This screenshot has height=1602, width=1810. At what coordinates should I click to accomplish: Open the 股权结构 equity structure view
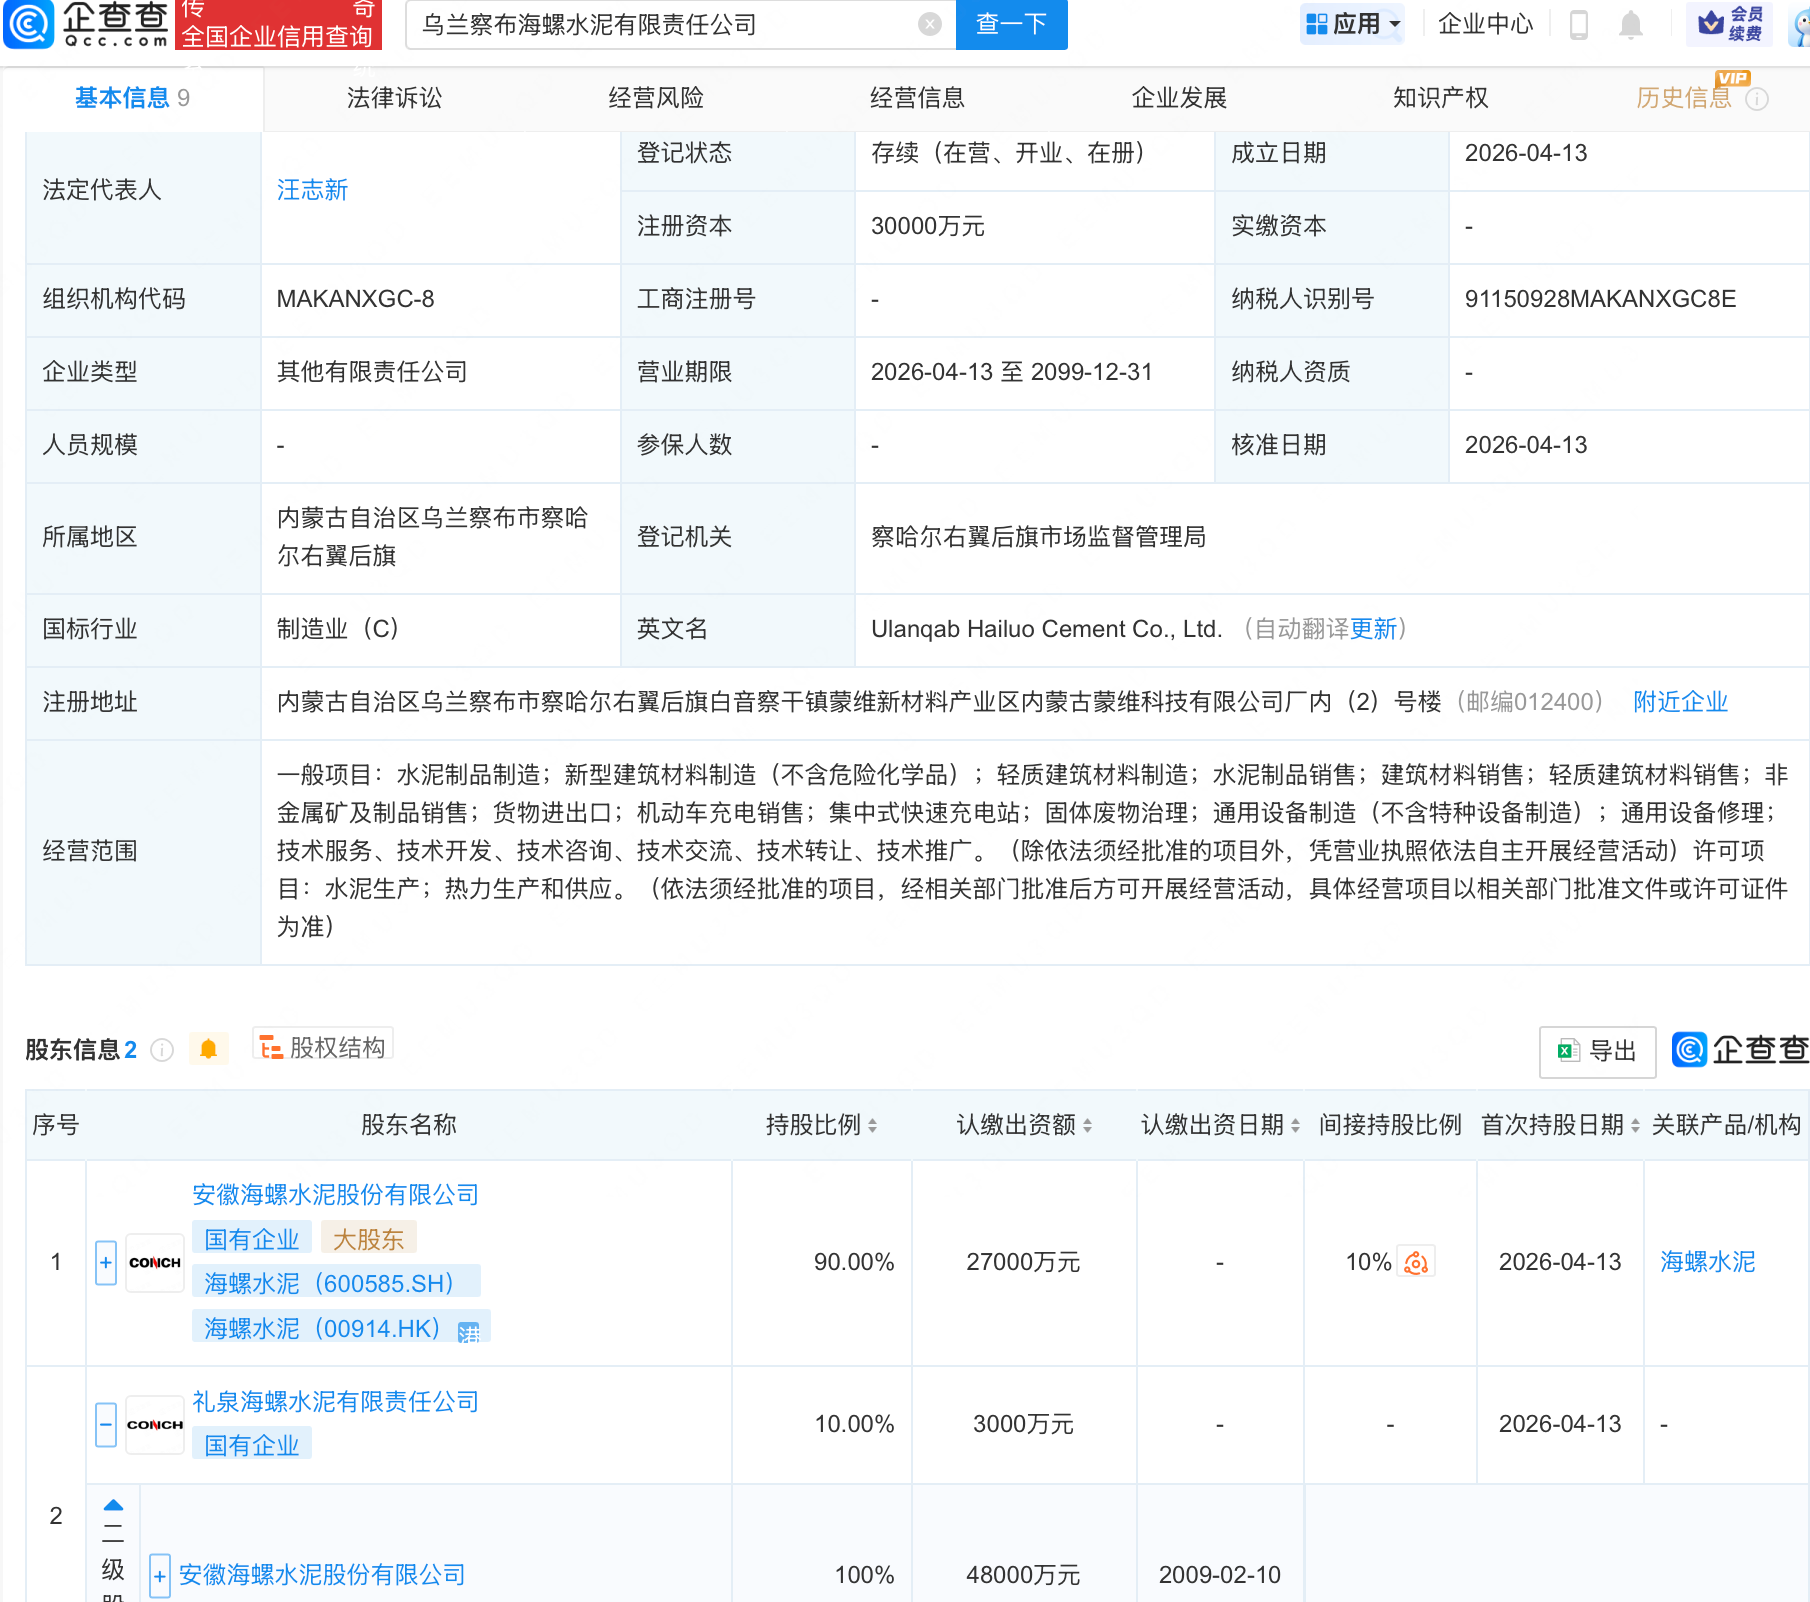coord(322,1047)
